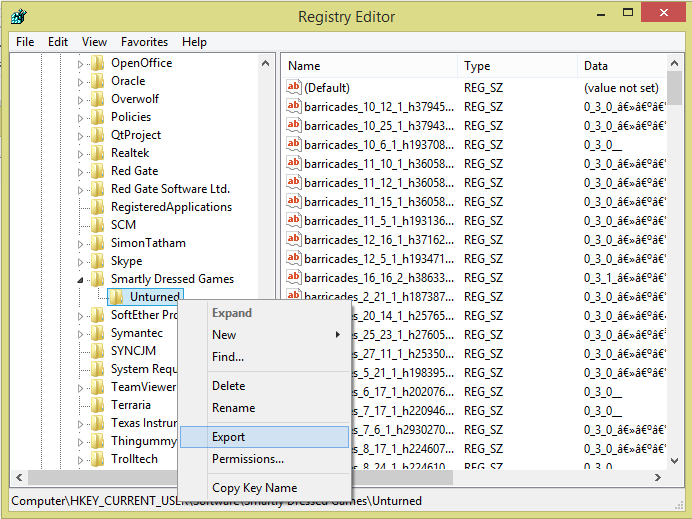Viewport: 692px width, 519px height.
Task: Choose Permissions... from the context menu
Action: (264, 459)
